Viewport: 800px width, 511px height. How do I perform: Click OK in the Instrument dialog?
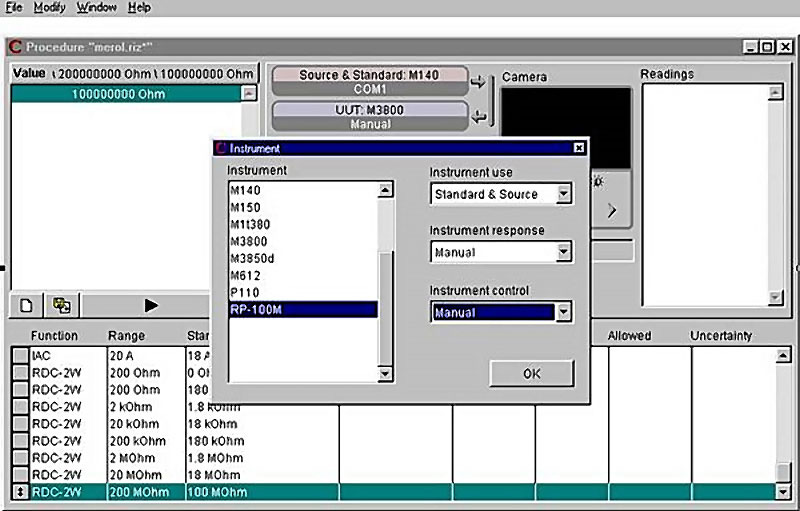[x=531, y=374]
